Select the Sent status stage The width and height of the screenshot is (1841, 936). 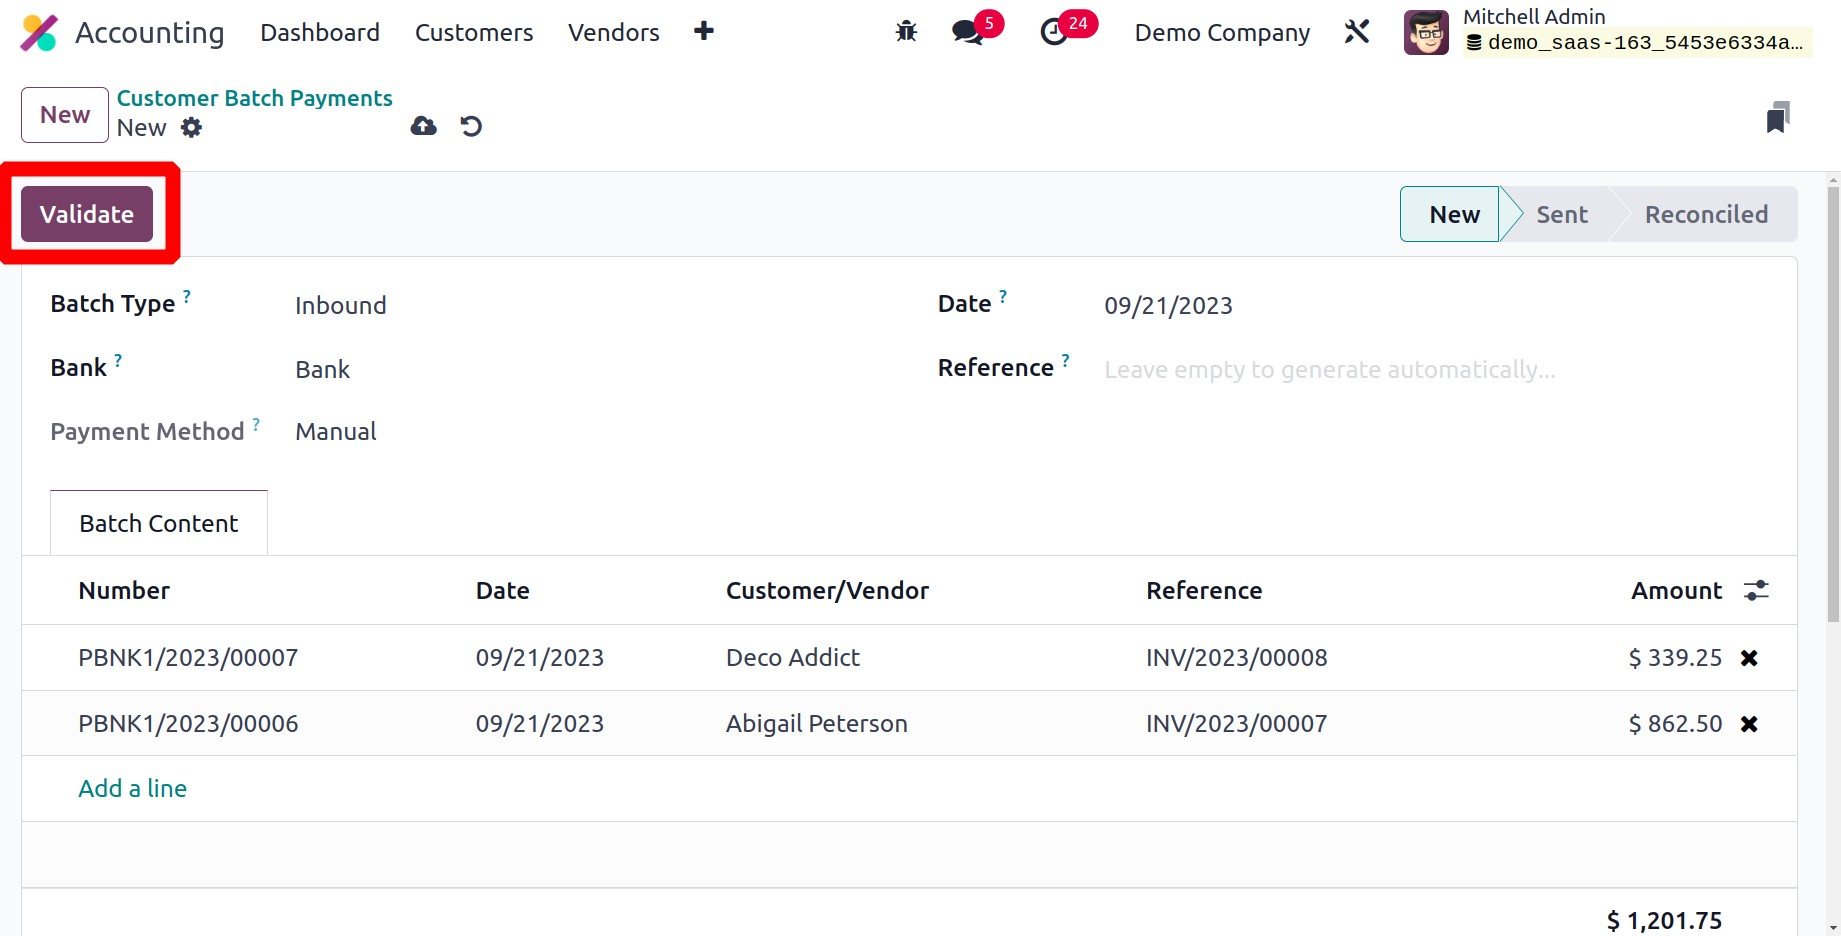click(1561, 215)
